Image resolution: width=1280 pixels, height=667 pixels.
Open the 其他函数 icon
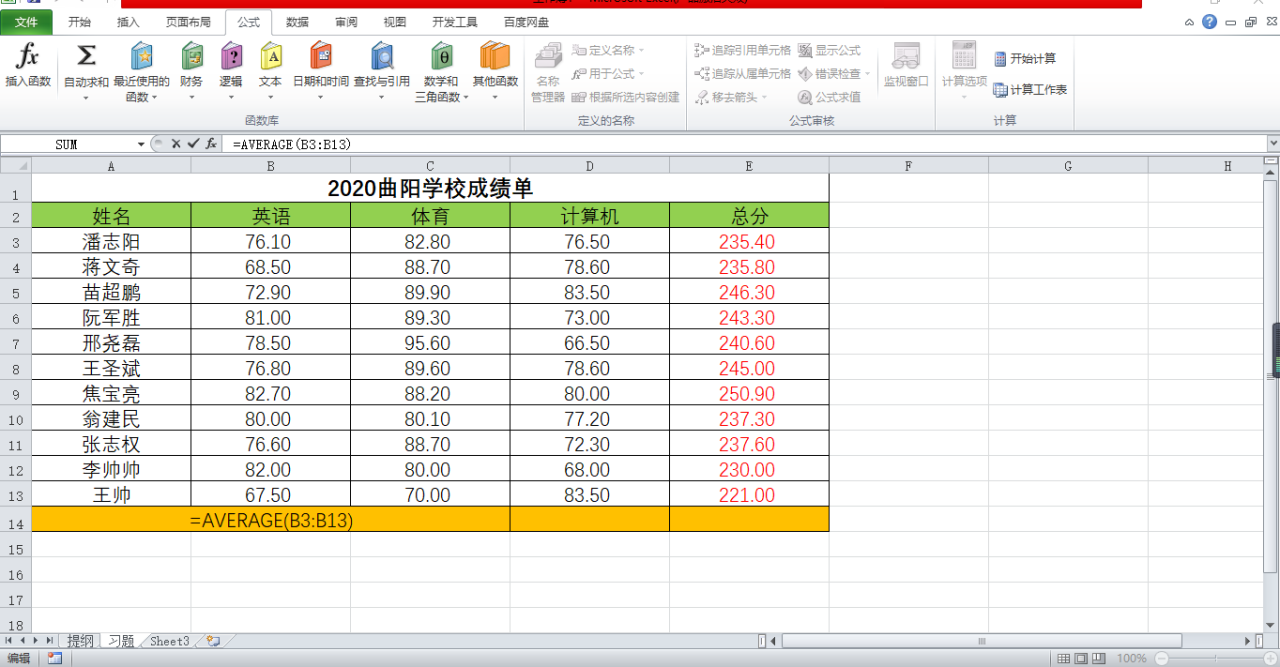pos(495,56)
